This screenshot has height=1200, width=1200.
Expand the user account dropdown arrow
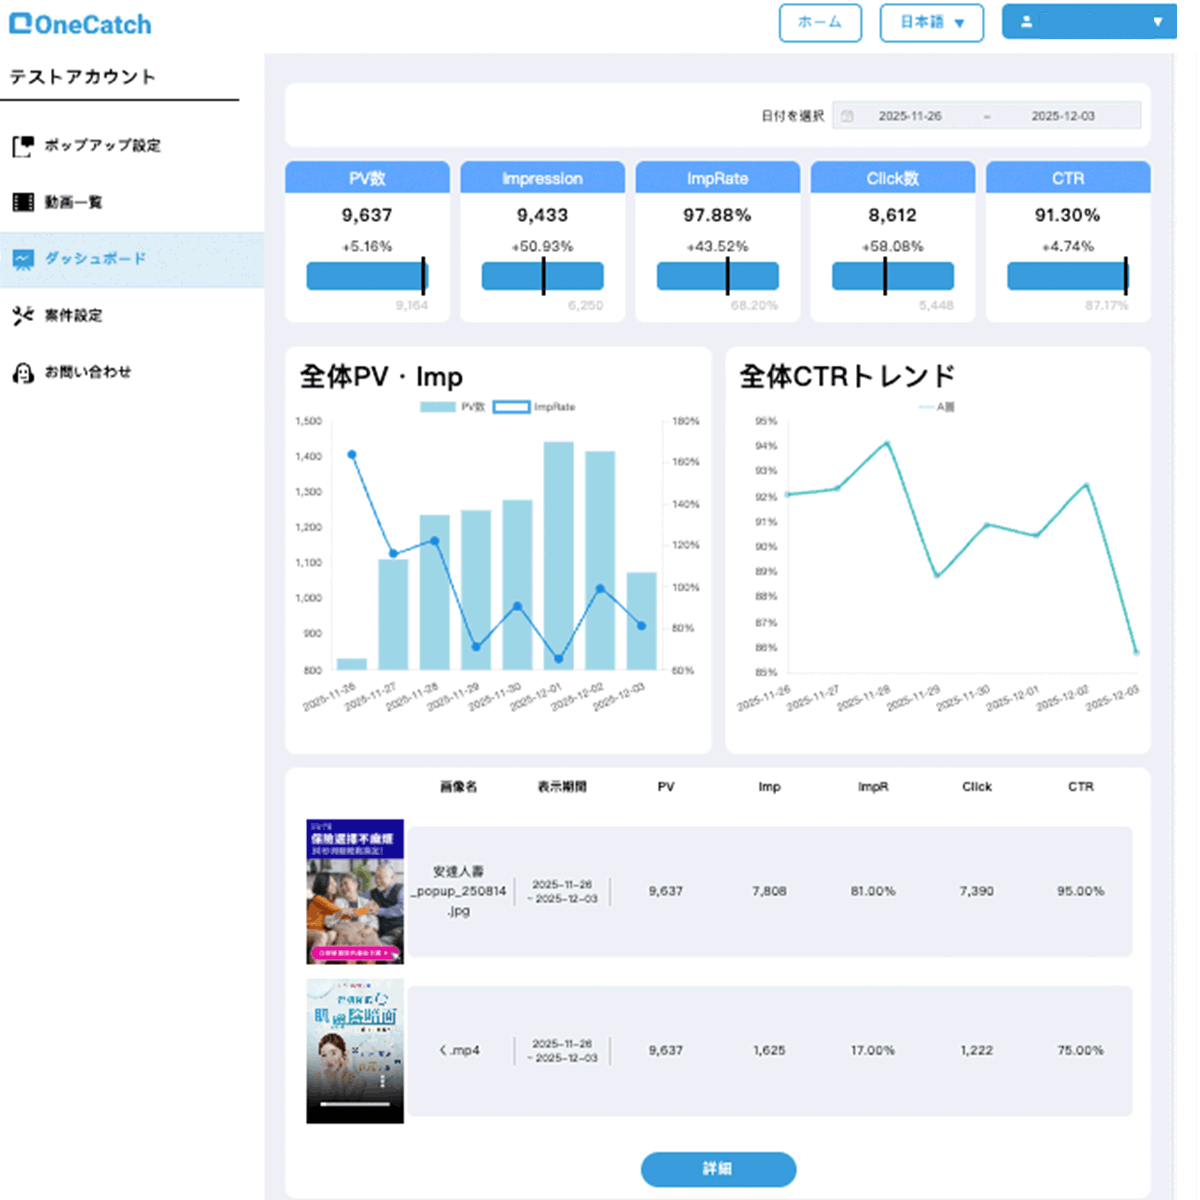(x=1157, y=22)
